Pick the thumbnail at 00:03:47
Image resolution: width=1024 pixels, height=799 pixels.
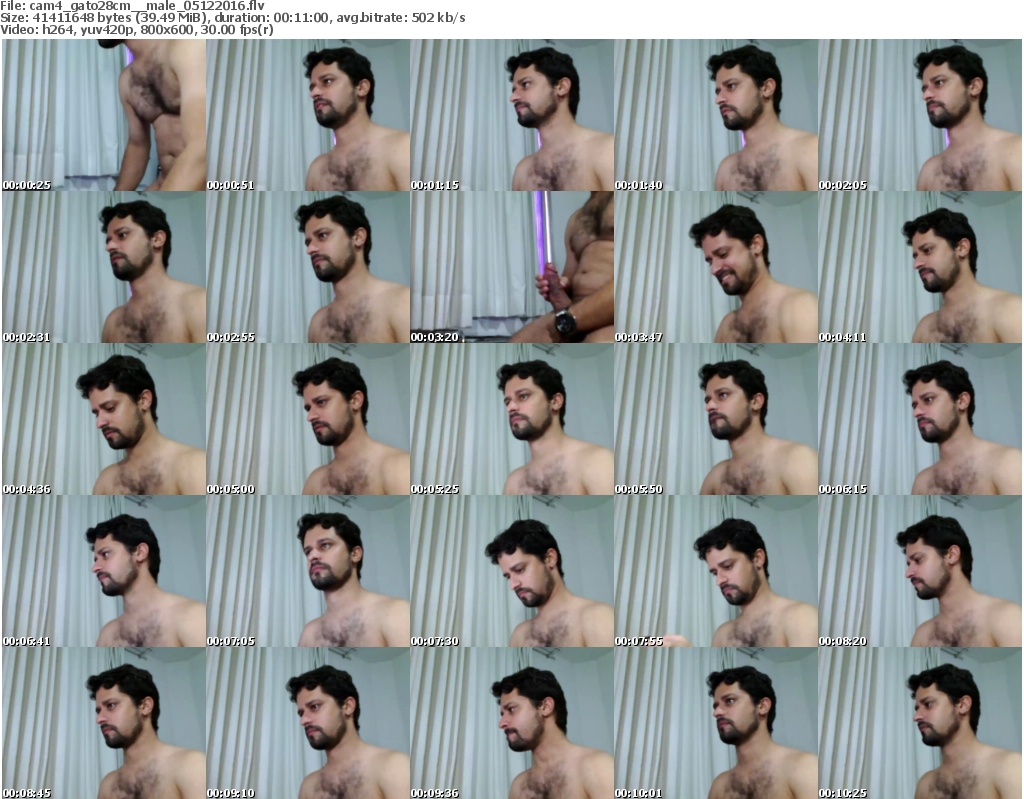coord(715,267)
